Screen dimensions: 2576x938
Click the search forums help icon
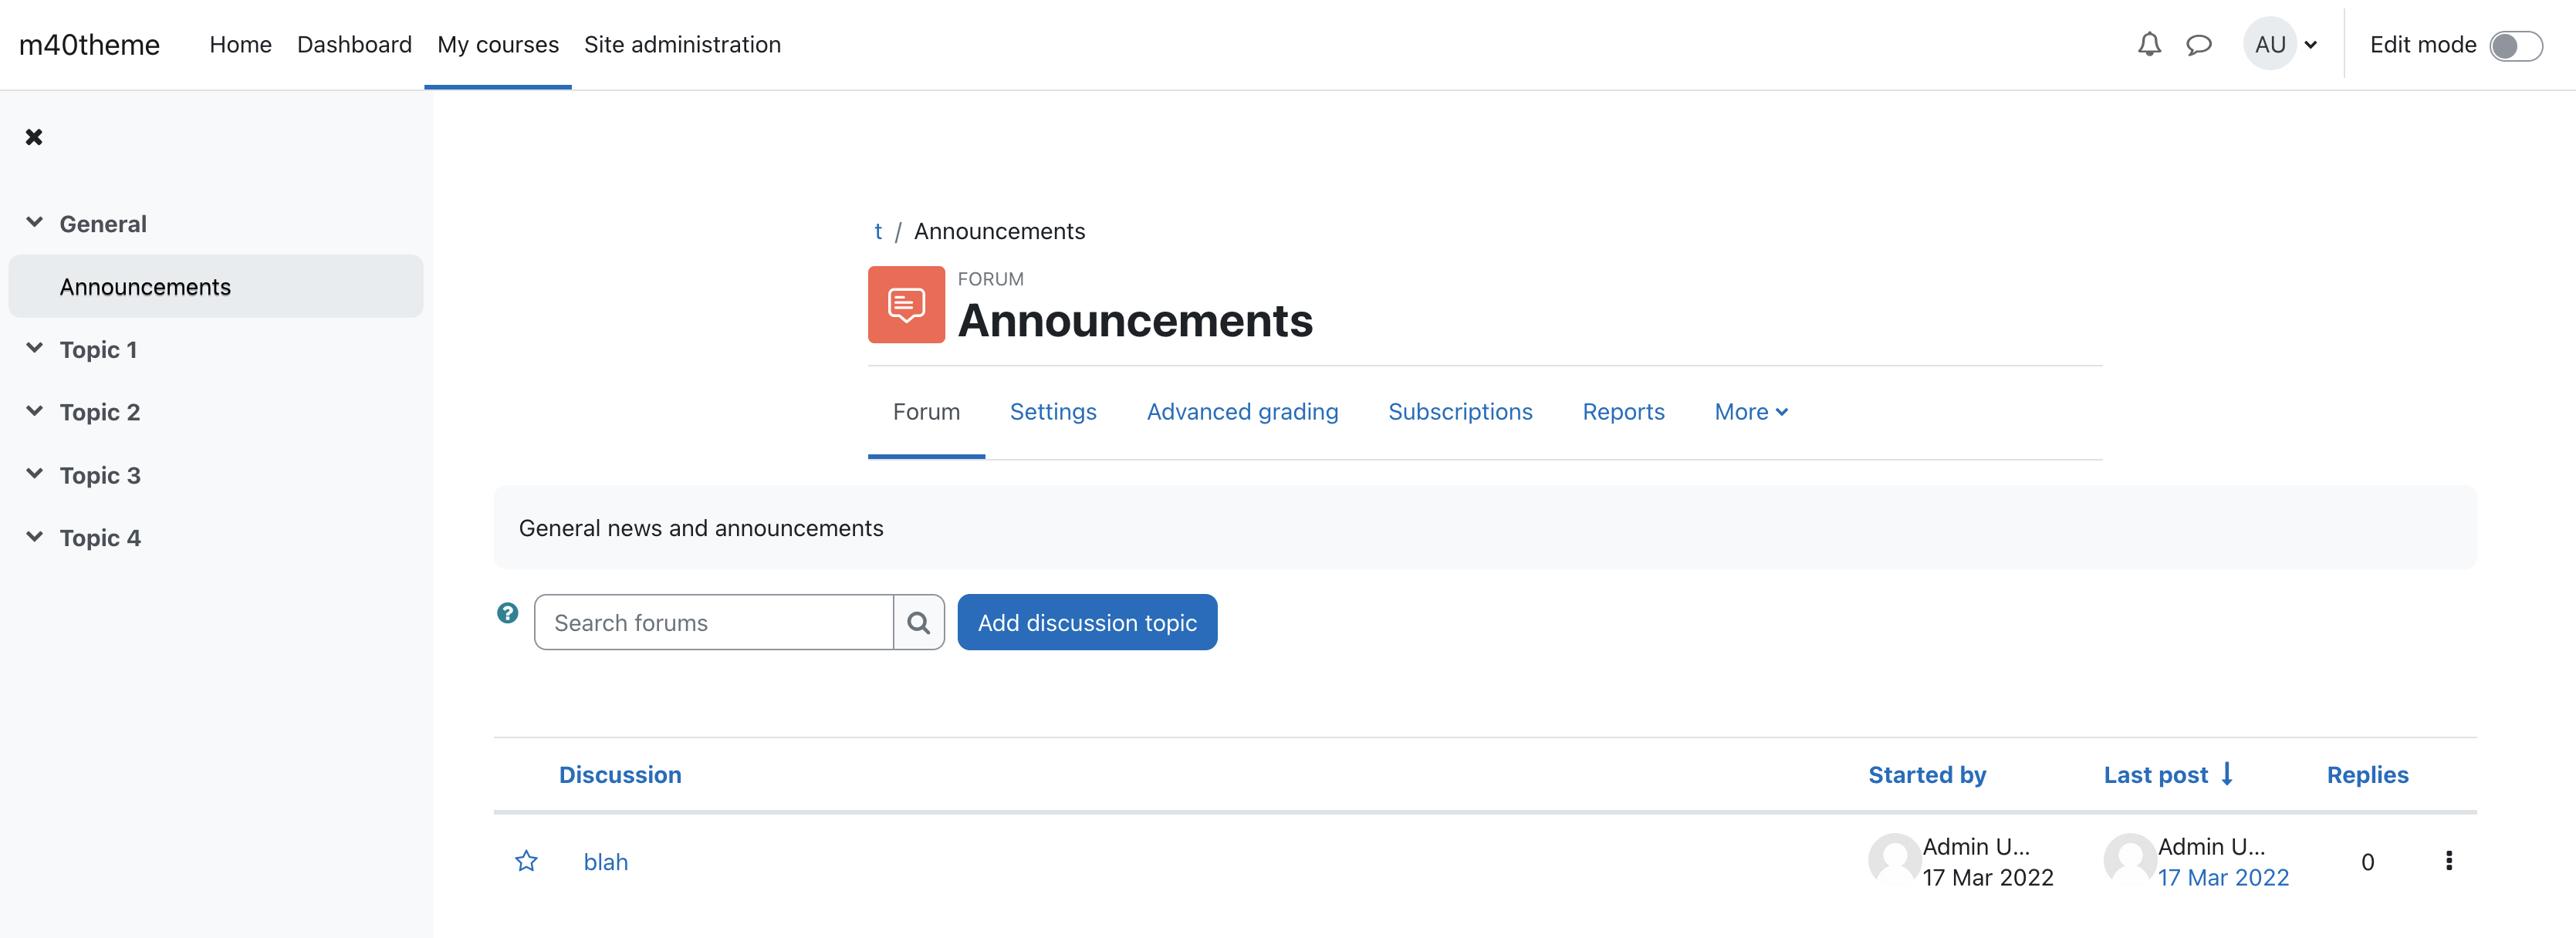[508, 613]
